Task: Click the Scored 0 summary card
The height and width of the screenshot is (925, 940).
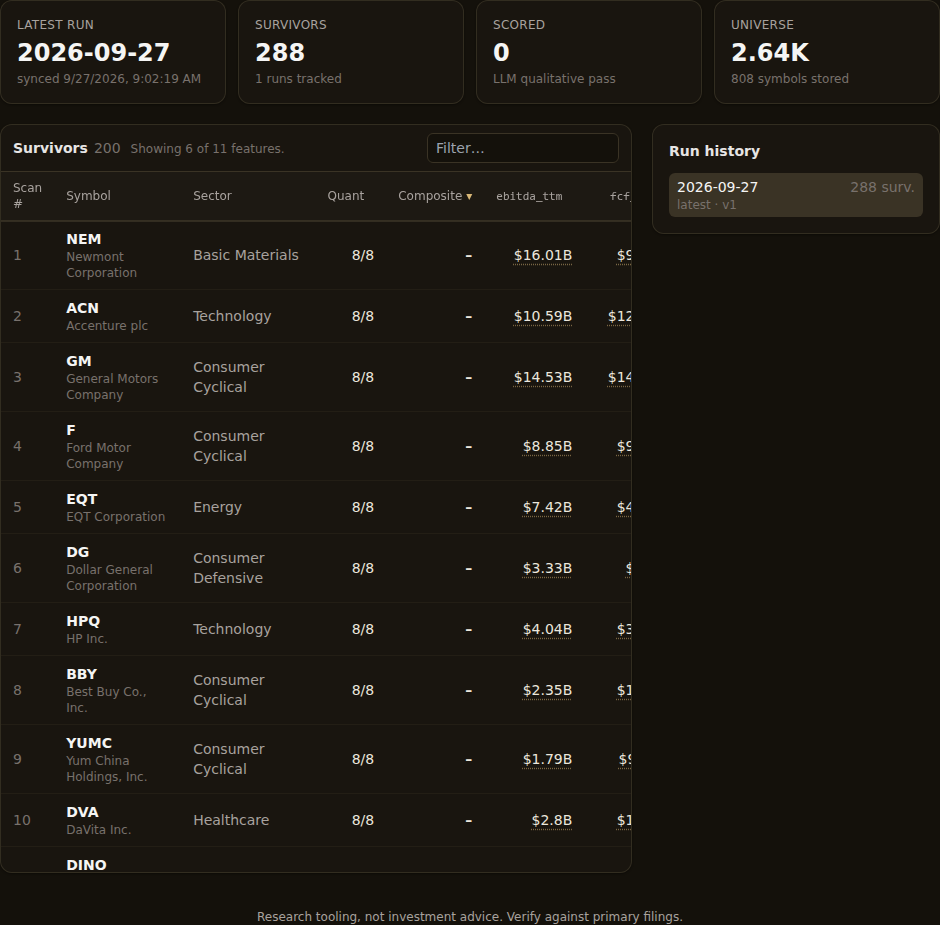Action: 589,52
